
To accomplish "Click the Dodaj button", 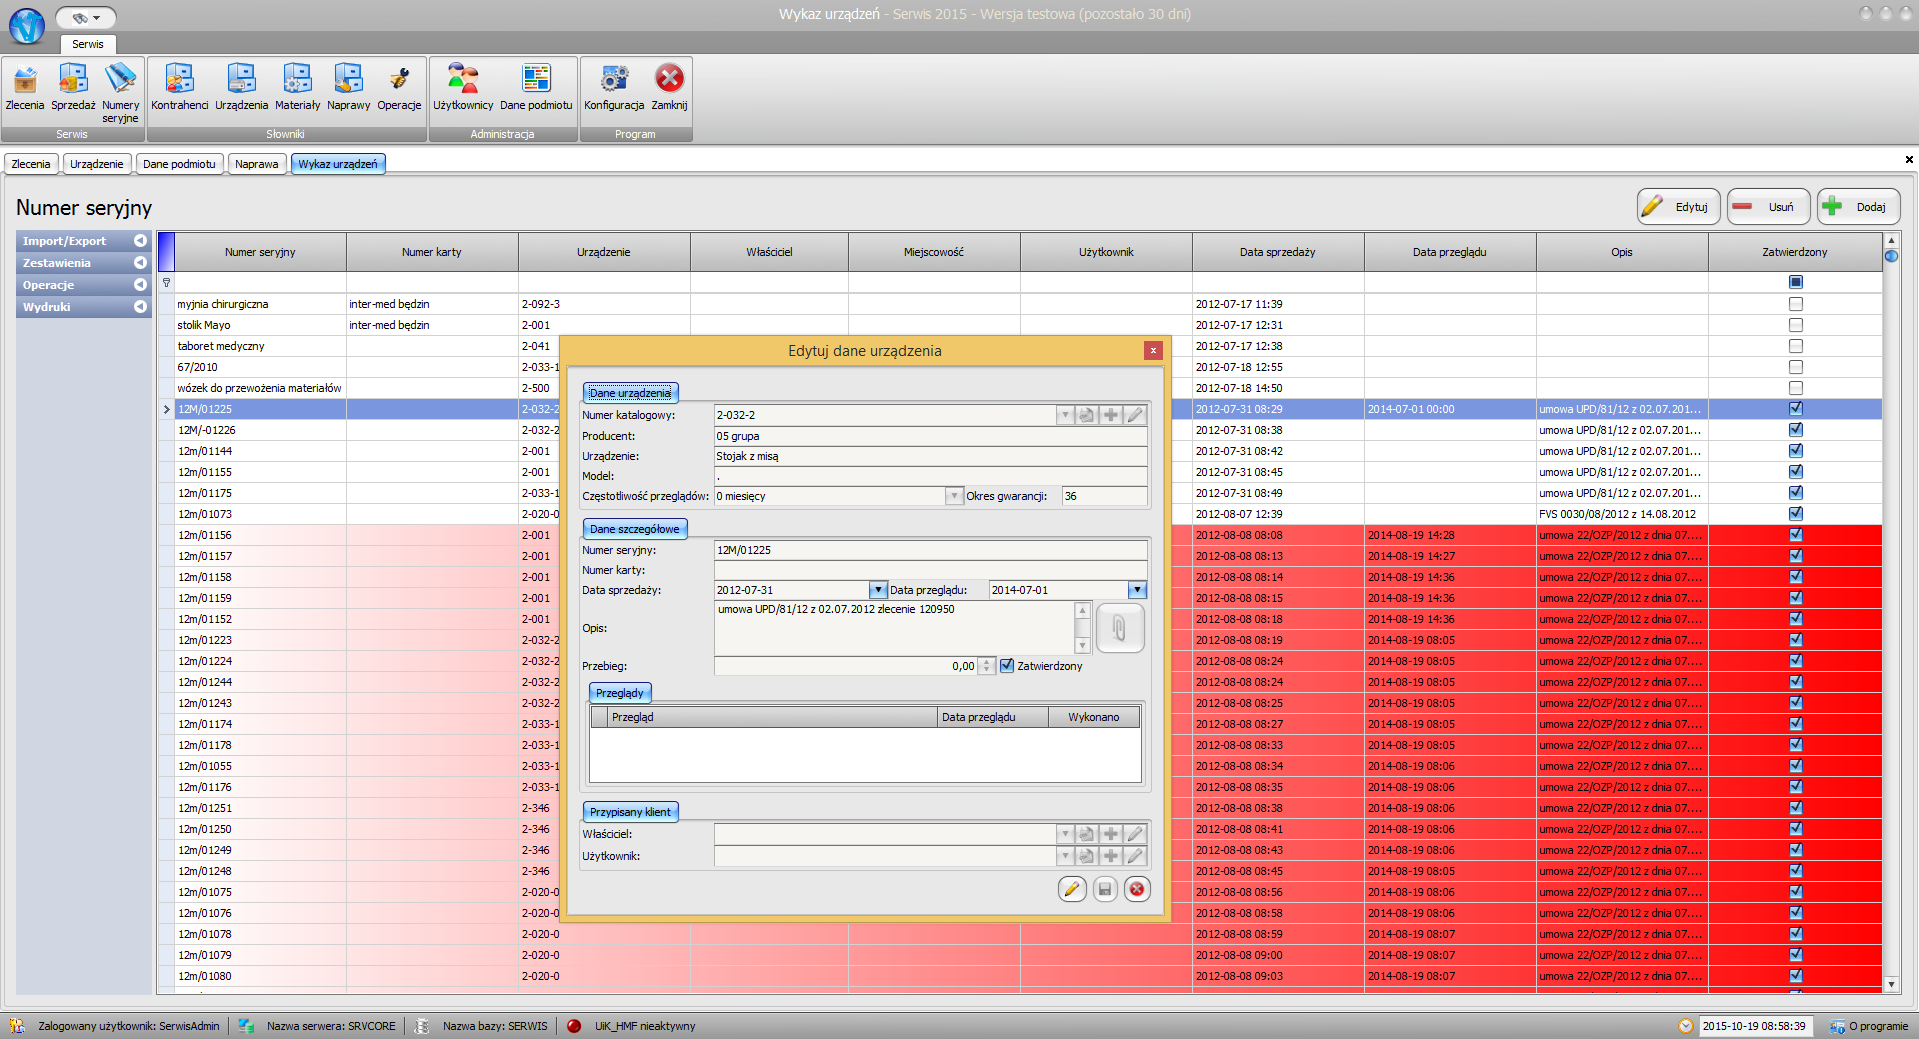I will [x=1858, y=207].
